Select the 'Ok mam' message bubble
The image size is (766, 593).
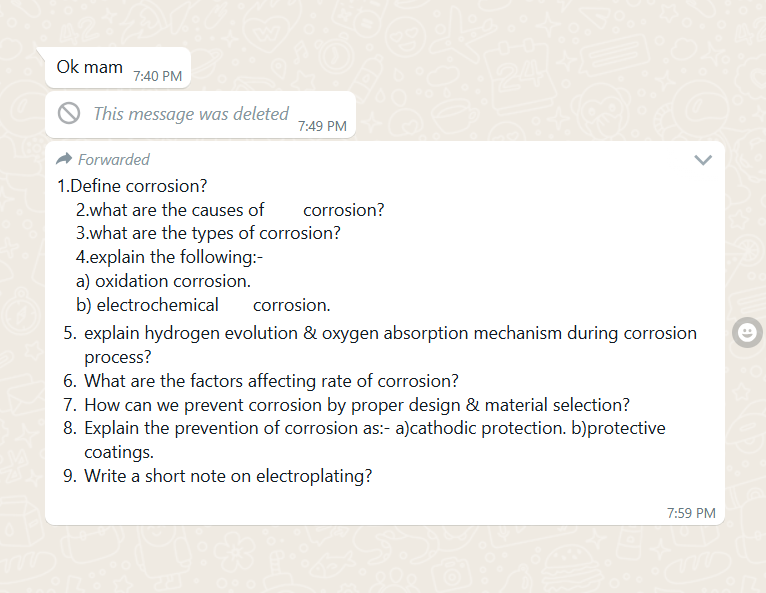(118, 68)
